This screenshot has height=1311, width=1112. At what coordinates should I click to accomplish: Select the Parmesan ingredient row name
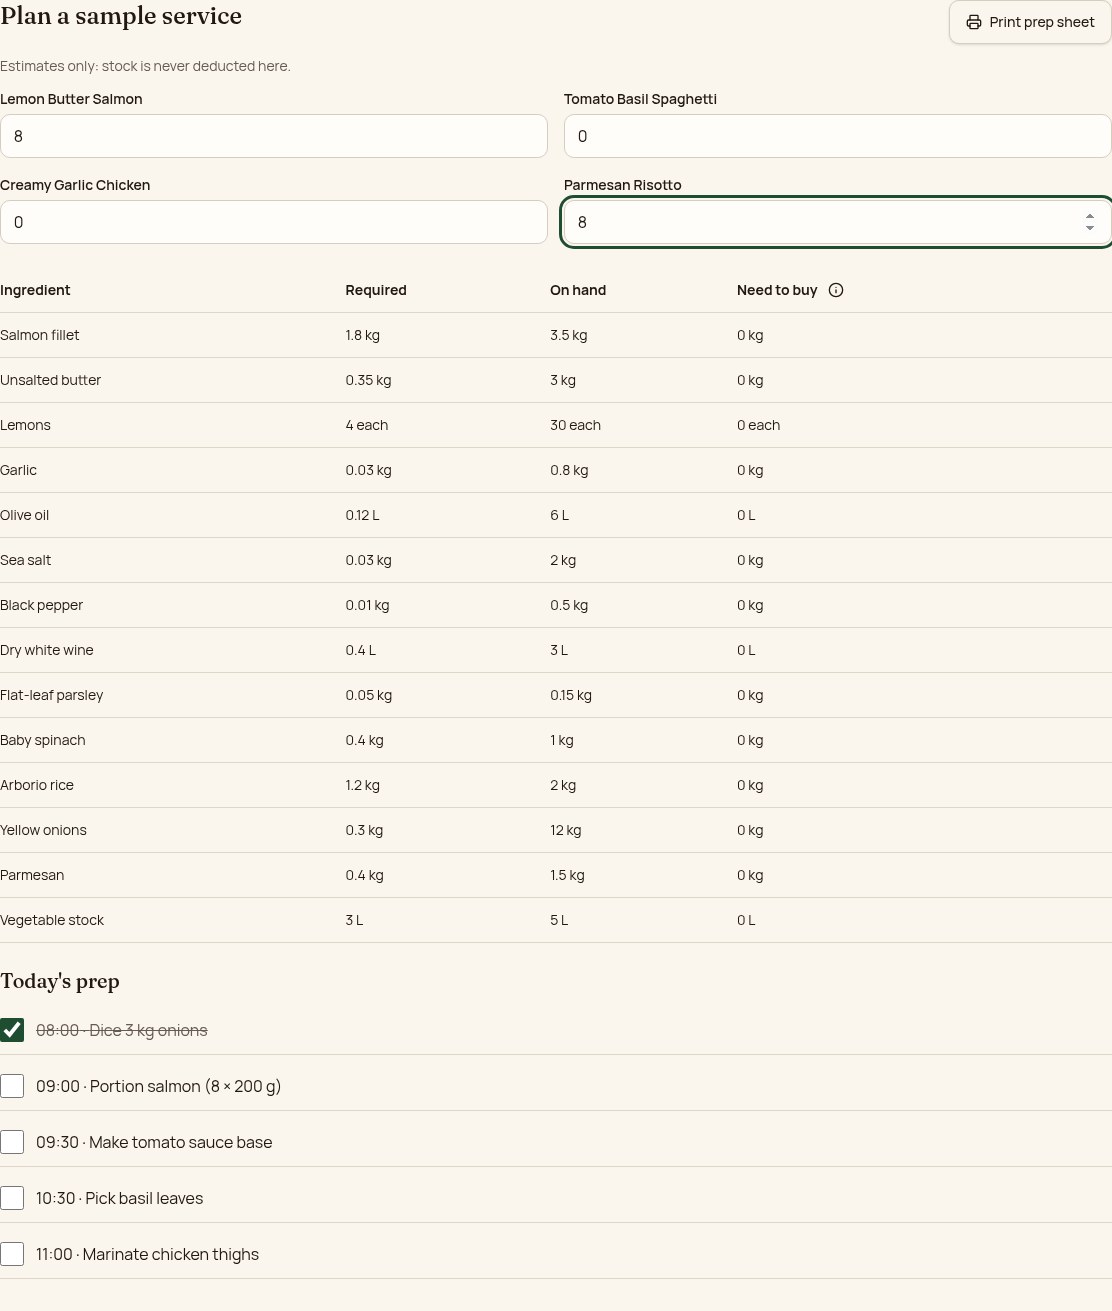32,875
